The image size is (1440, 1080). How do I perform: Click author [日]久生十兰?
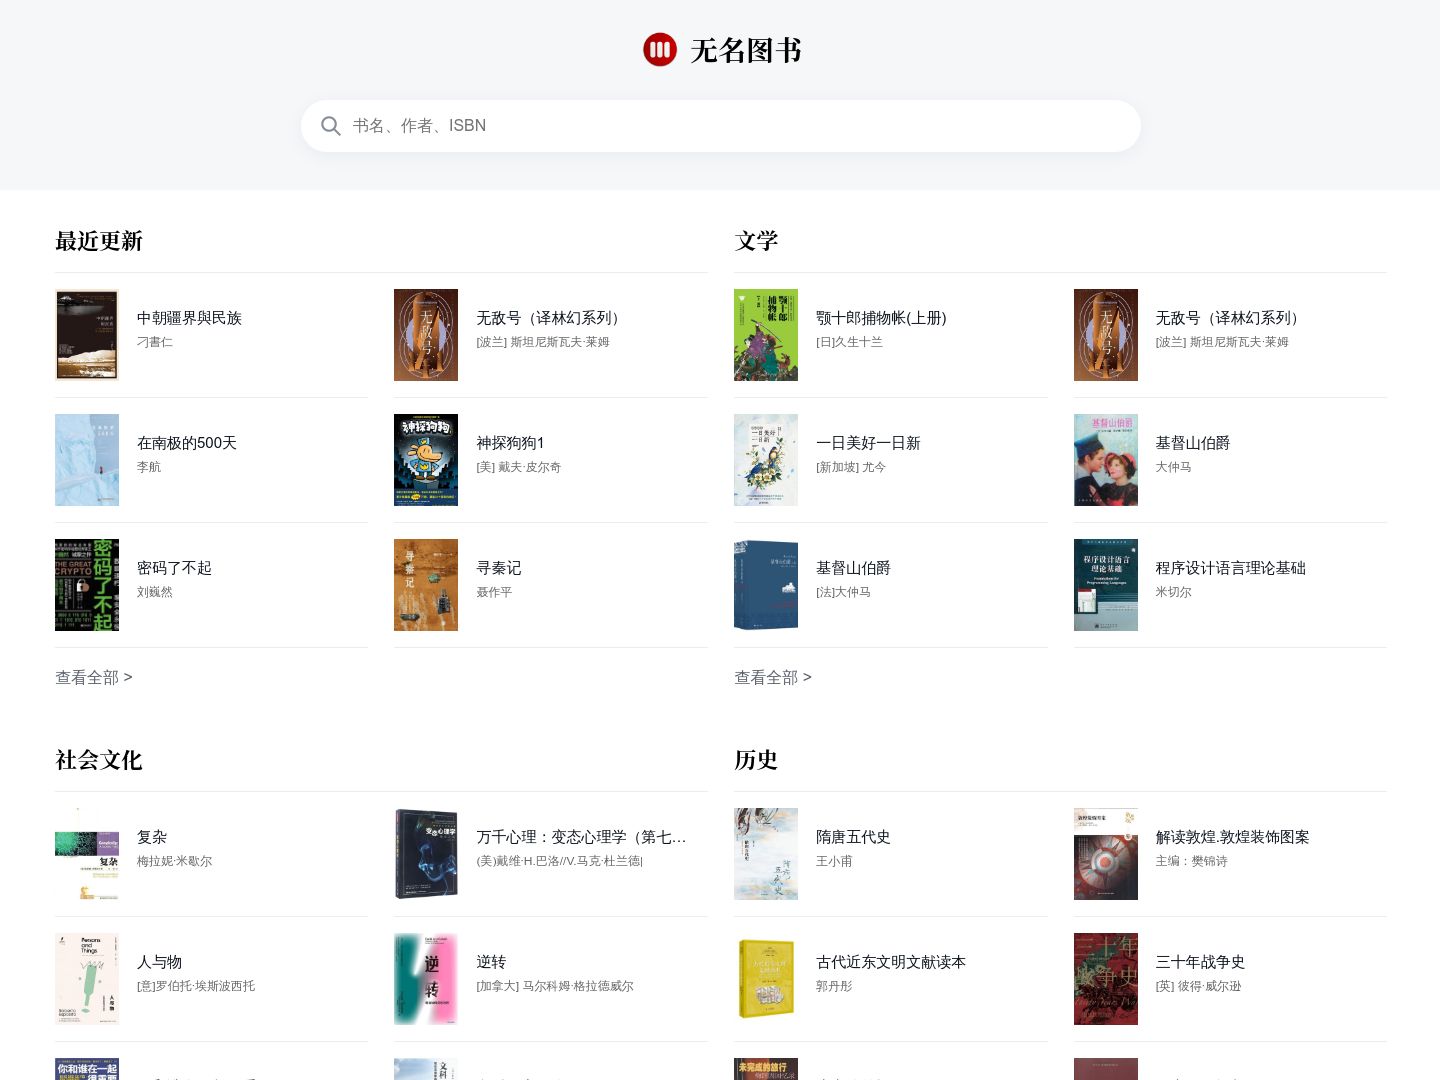849,342
